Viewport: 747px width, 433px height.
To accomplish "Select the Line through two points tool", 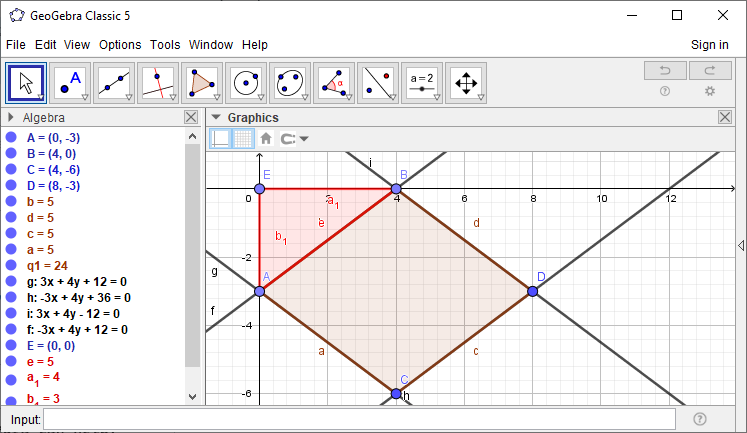I will point(114,83).
